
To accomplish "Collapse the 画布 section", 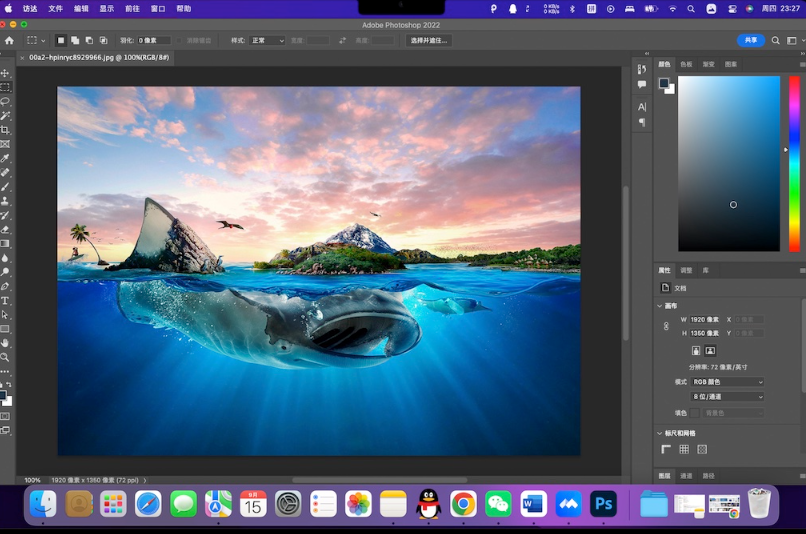I will click(x=660, y=306).
